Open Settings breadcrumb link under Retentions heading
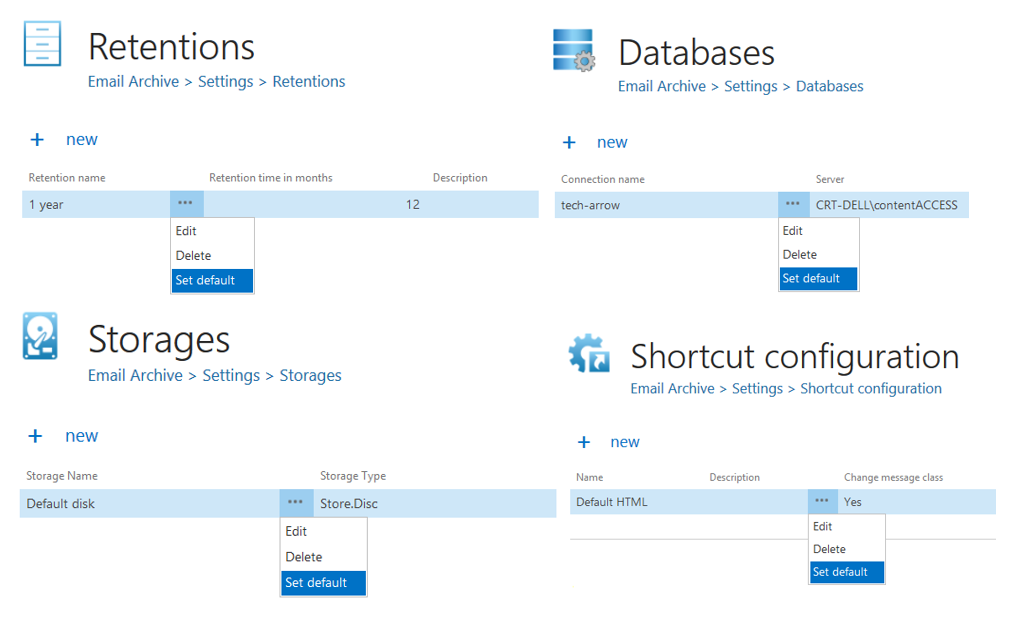The width and height of the screenshot is (1018, 625). tap(225, 82)
